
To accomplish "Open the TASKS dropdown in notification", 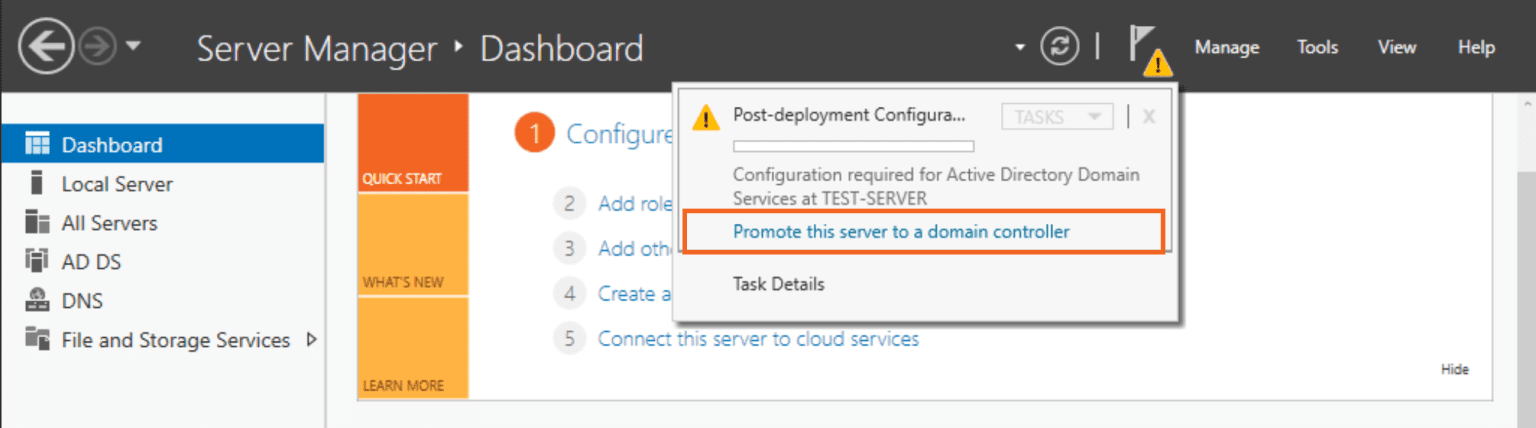I will pyautogui.click(x=1057, y=117).
